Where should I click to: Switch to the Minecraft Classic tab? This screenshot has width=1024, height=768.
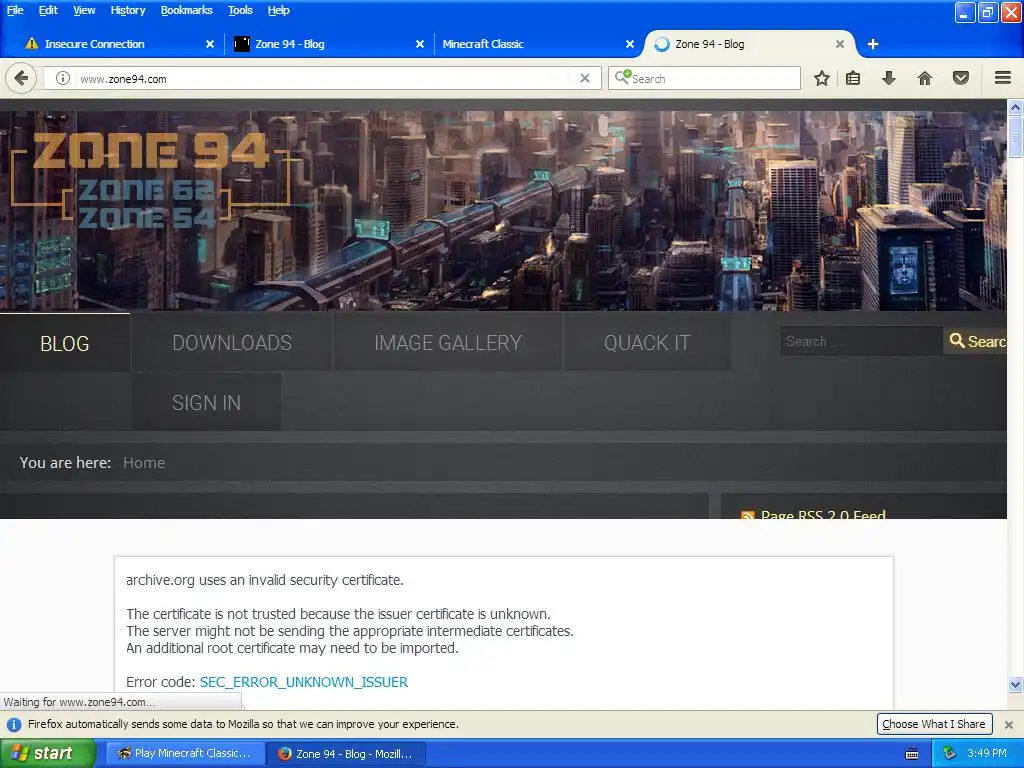pyautogui.click(x=534, y=44)
